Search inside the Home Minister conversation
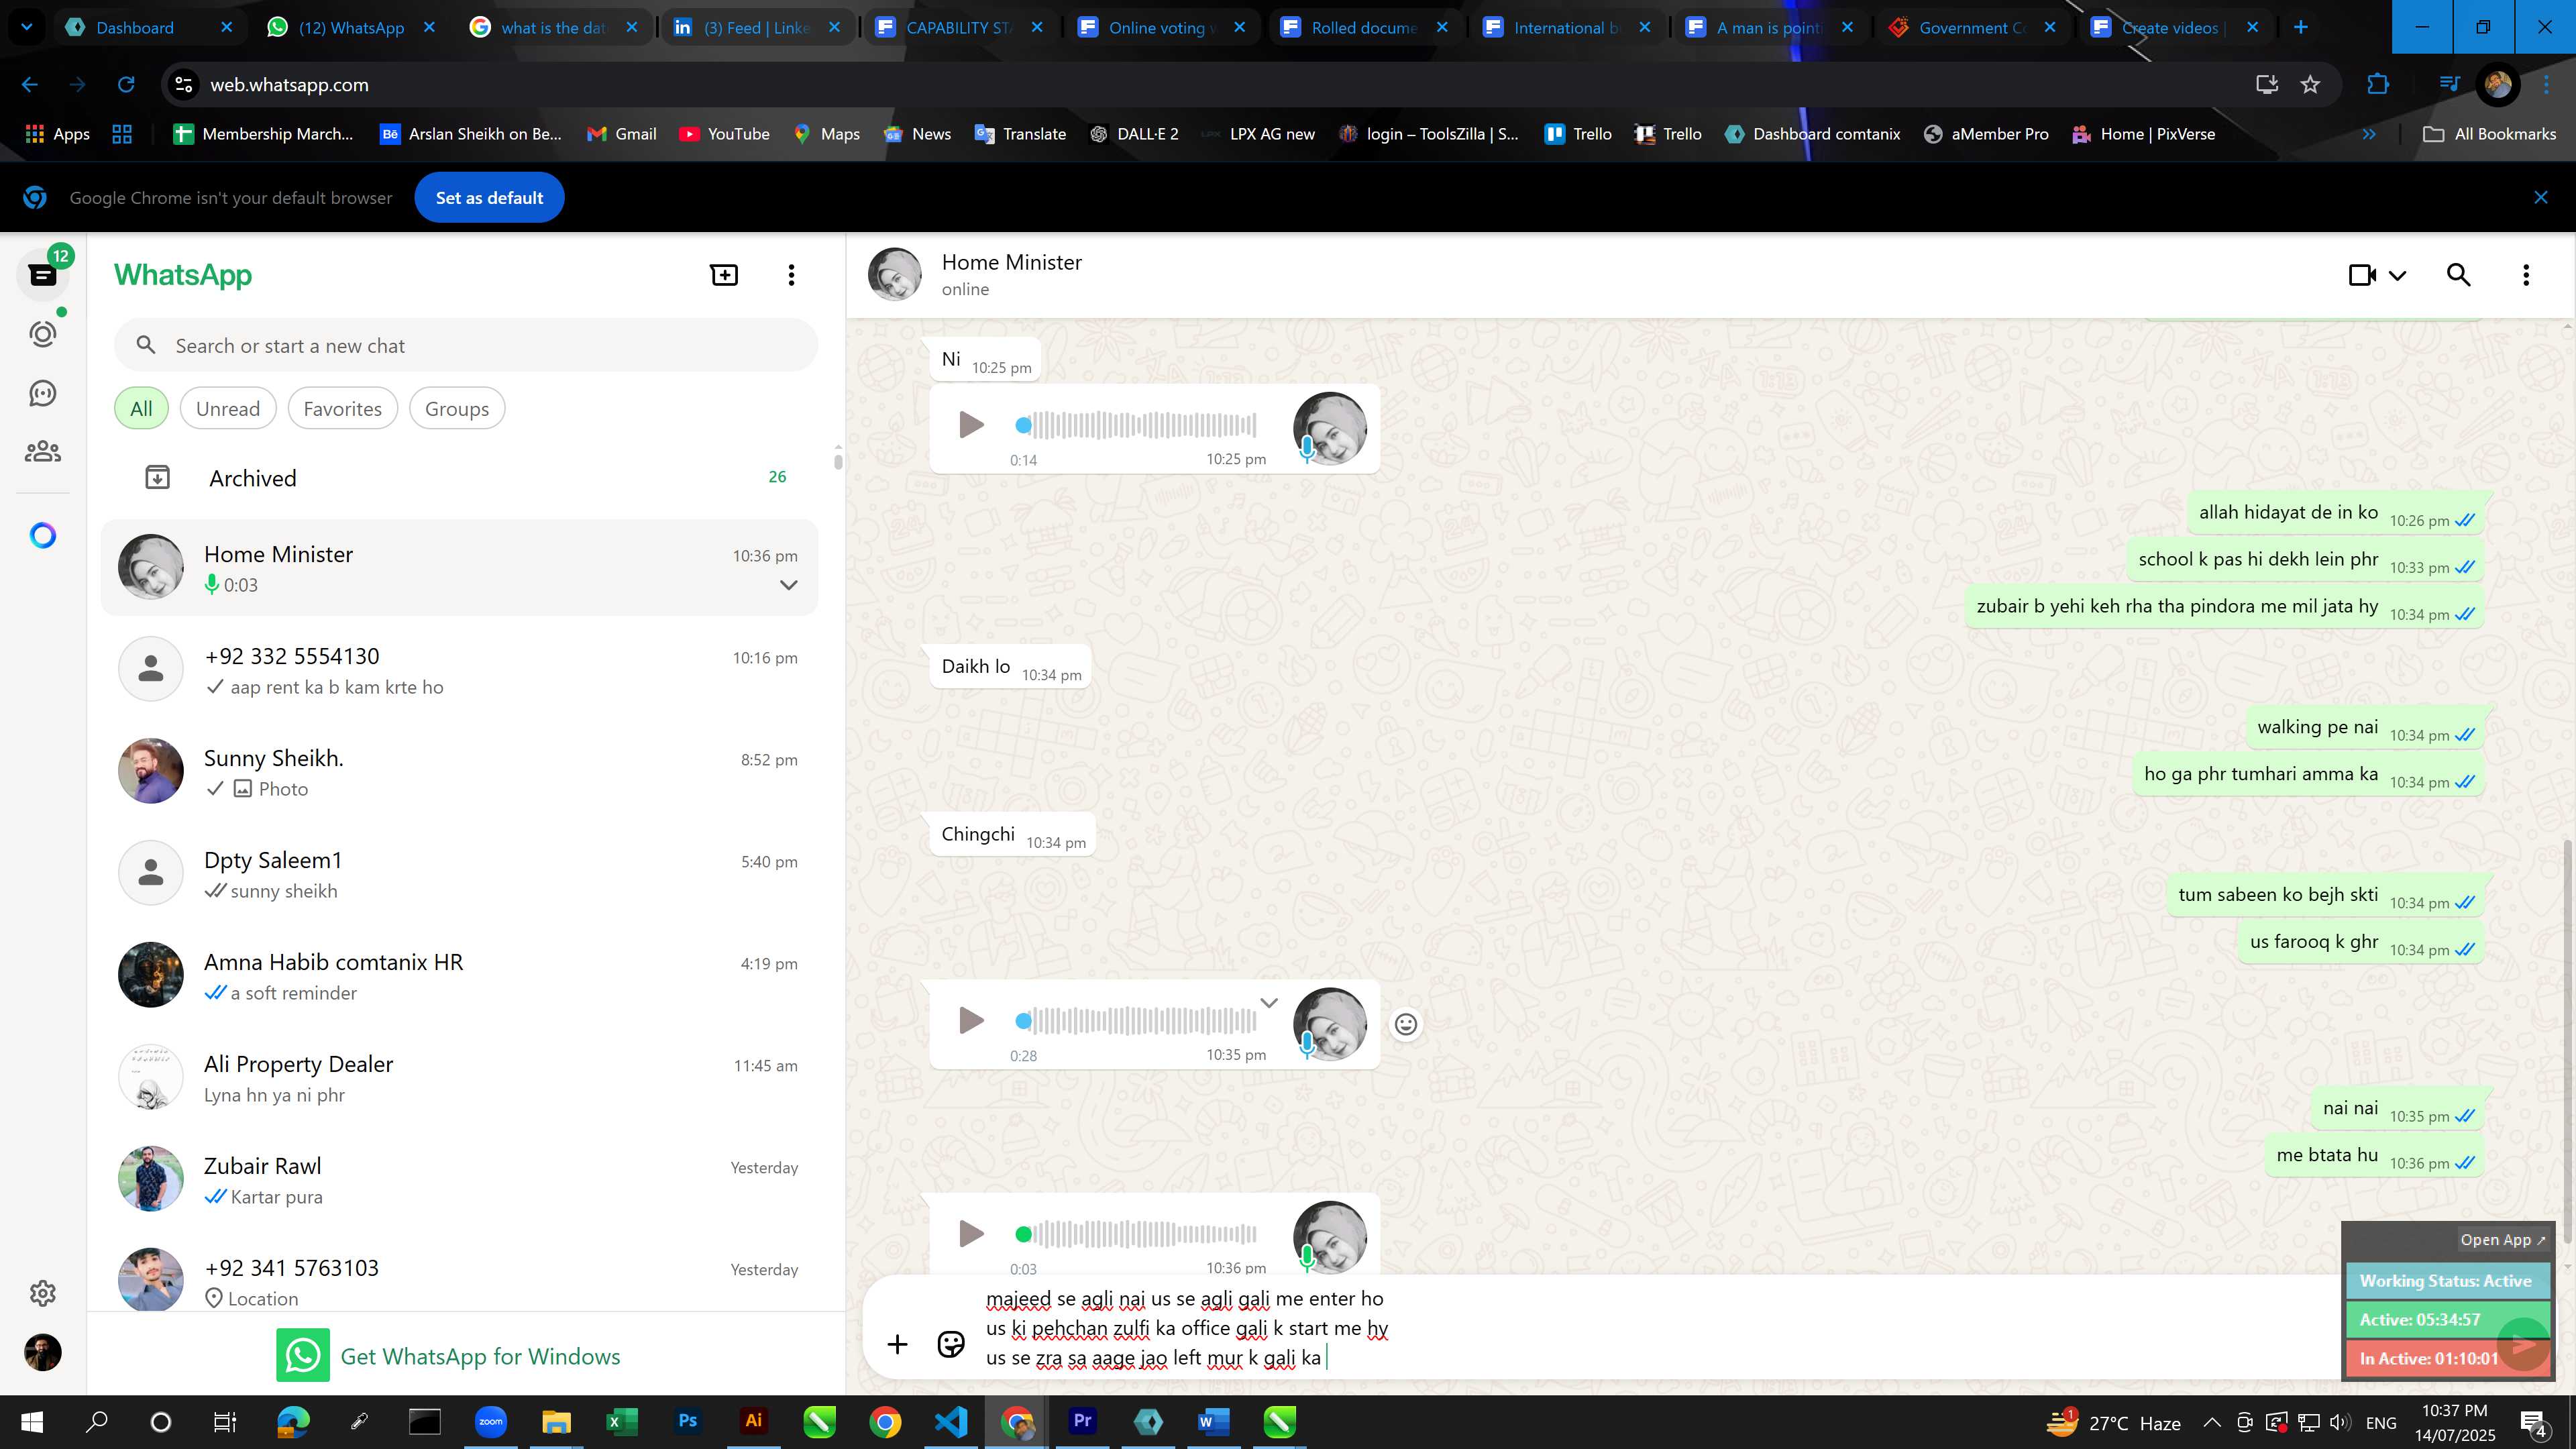2576x1449 pixels. click(x=2459, y=275)
